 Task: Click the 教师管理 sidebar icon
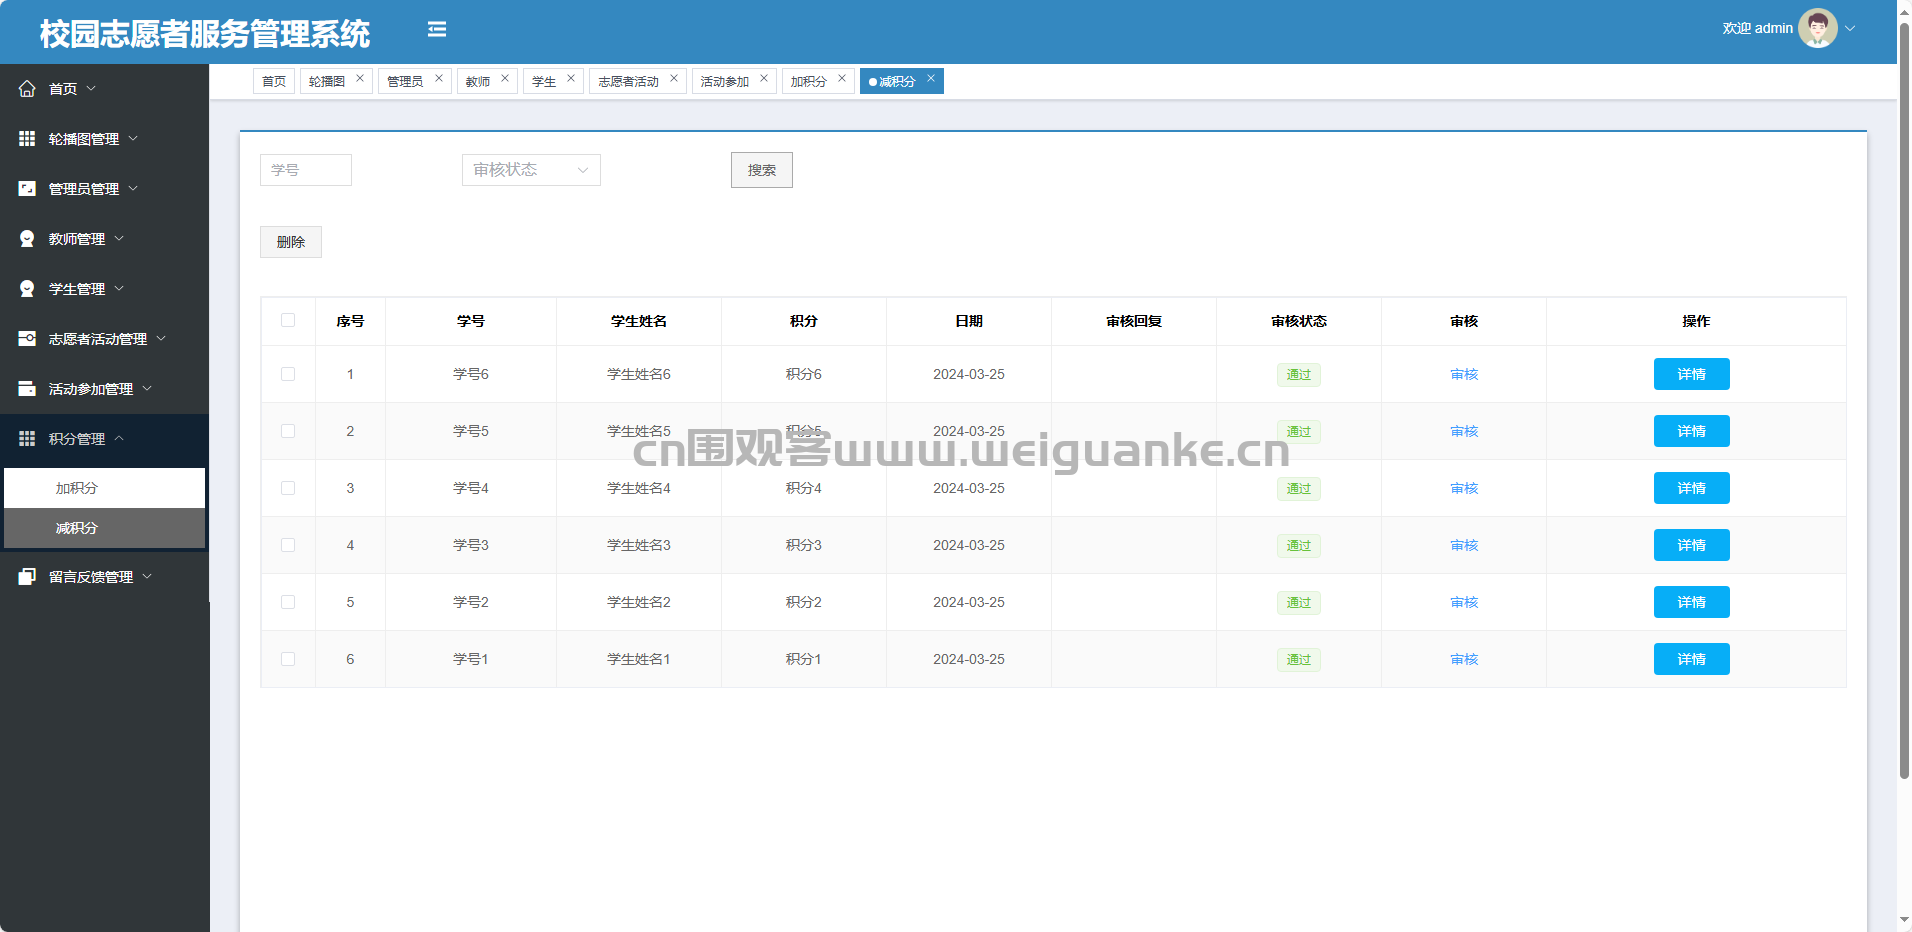tap(27, 239)
